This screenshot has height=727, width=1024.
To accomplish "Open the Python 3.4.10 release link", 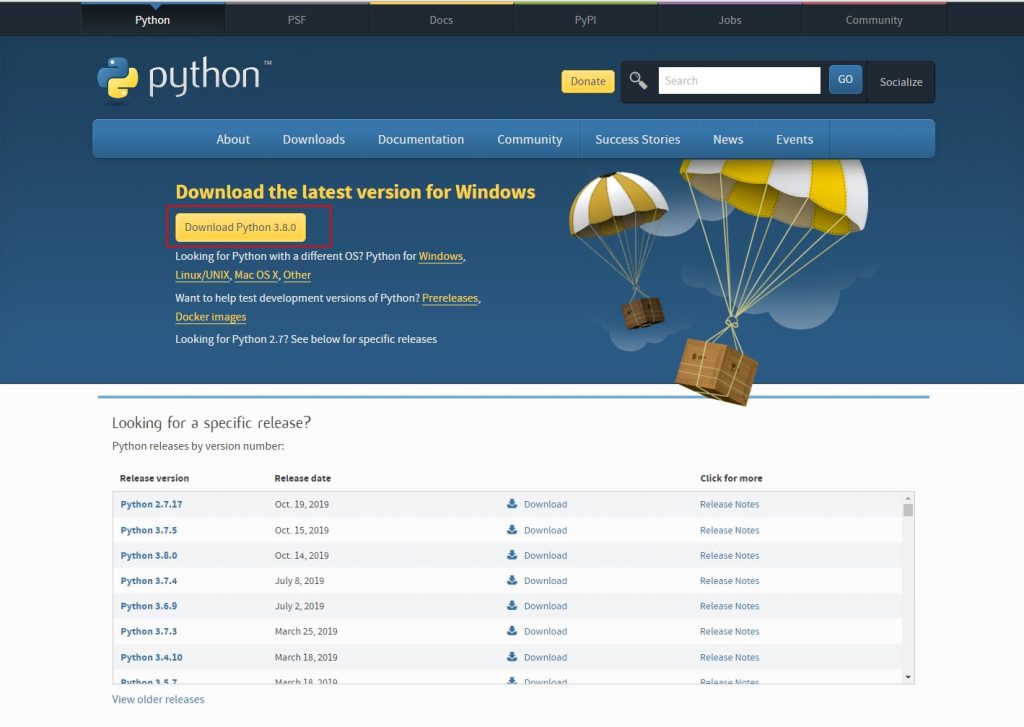I will coord(151,657).
